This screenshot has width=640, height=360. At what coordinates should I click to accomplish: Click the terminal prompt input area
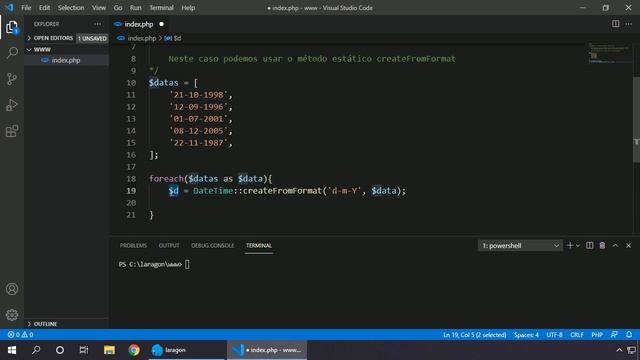click(x=187, y=264)
